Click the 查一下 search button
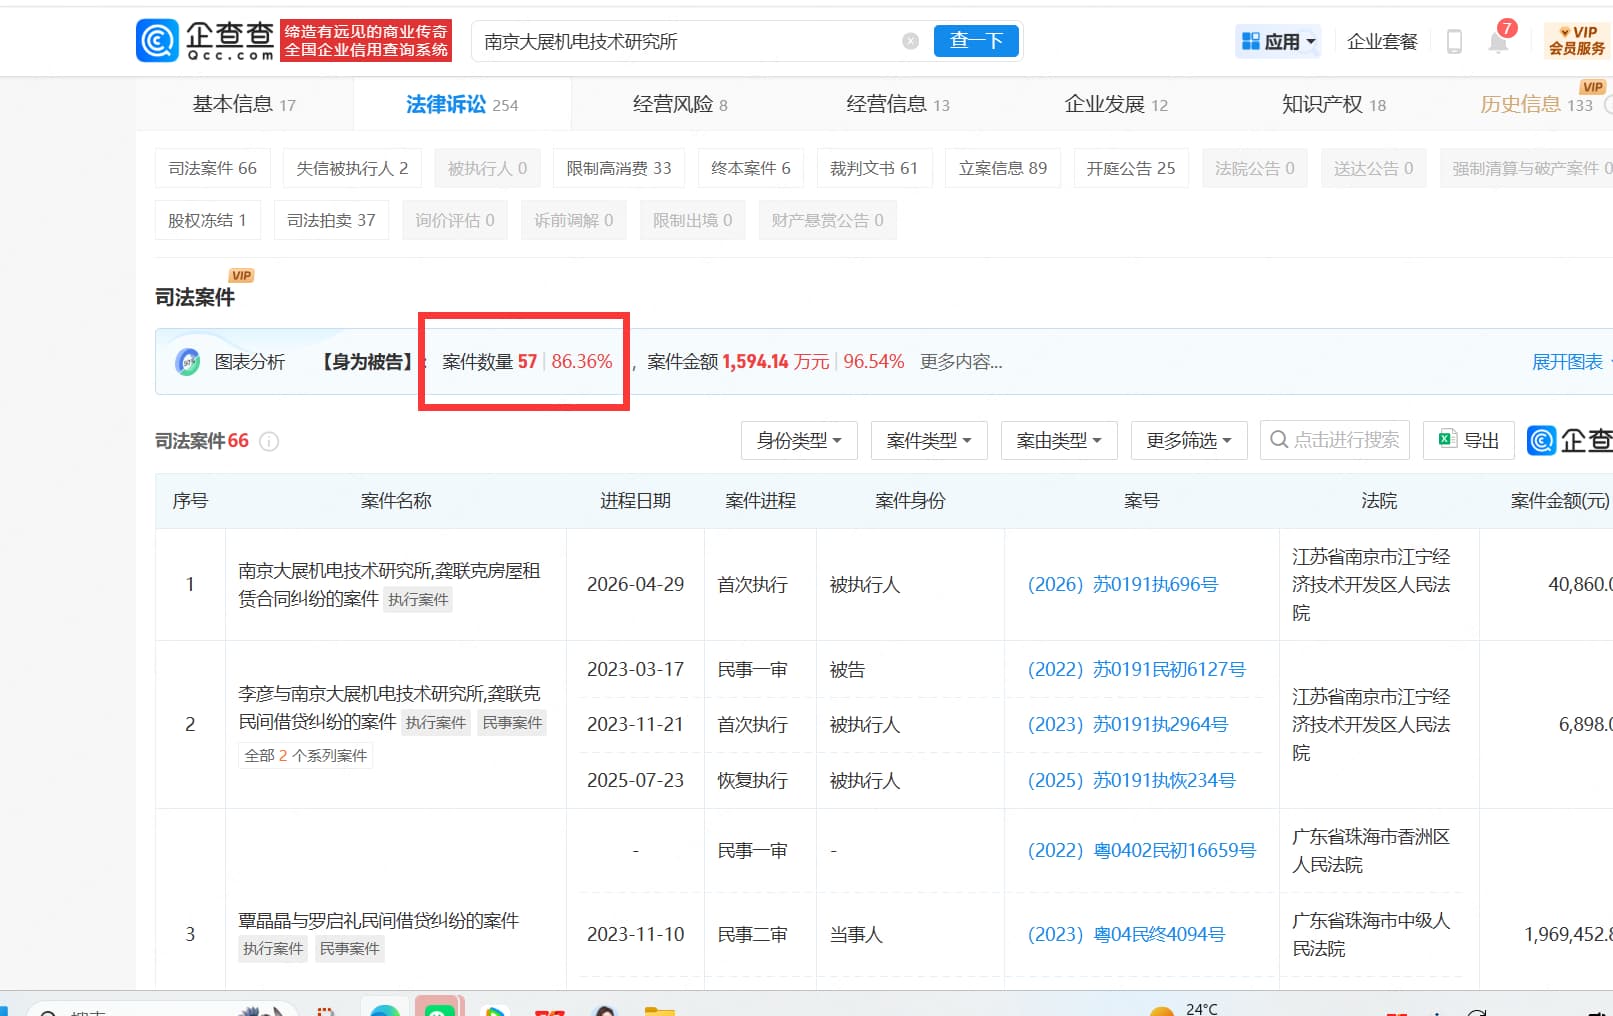The image size is (1613, 1016). [976, 41]
